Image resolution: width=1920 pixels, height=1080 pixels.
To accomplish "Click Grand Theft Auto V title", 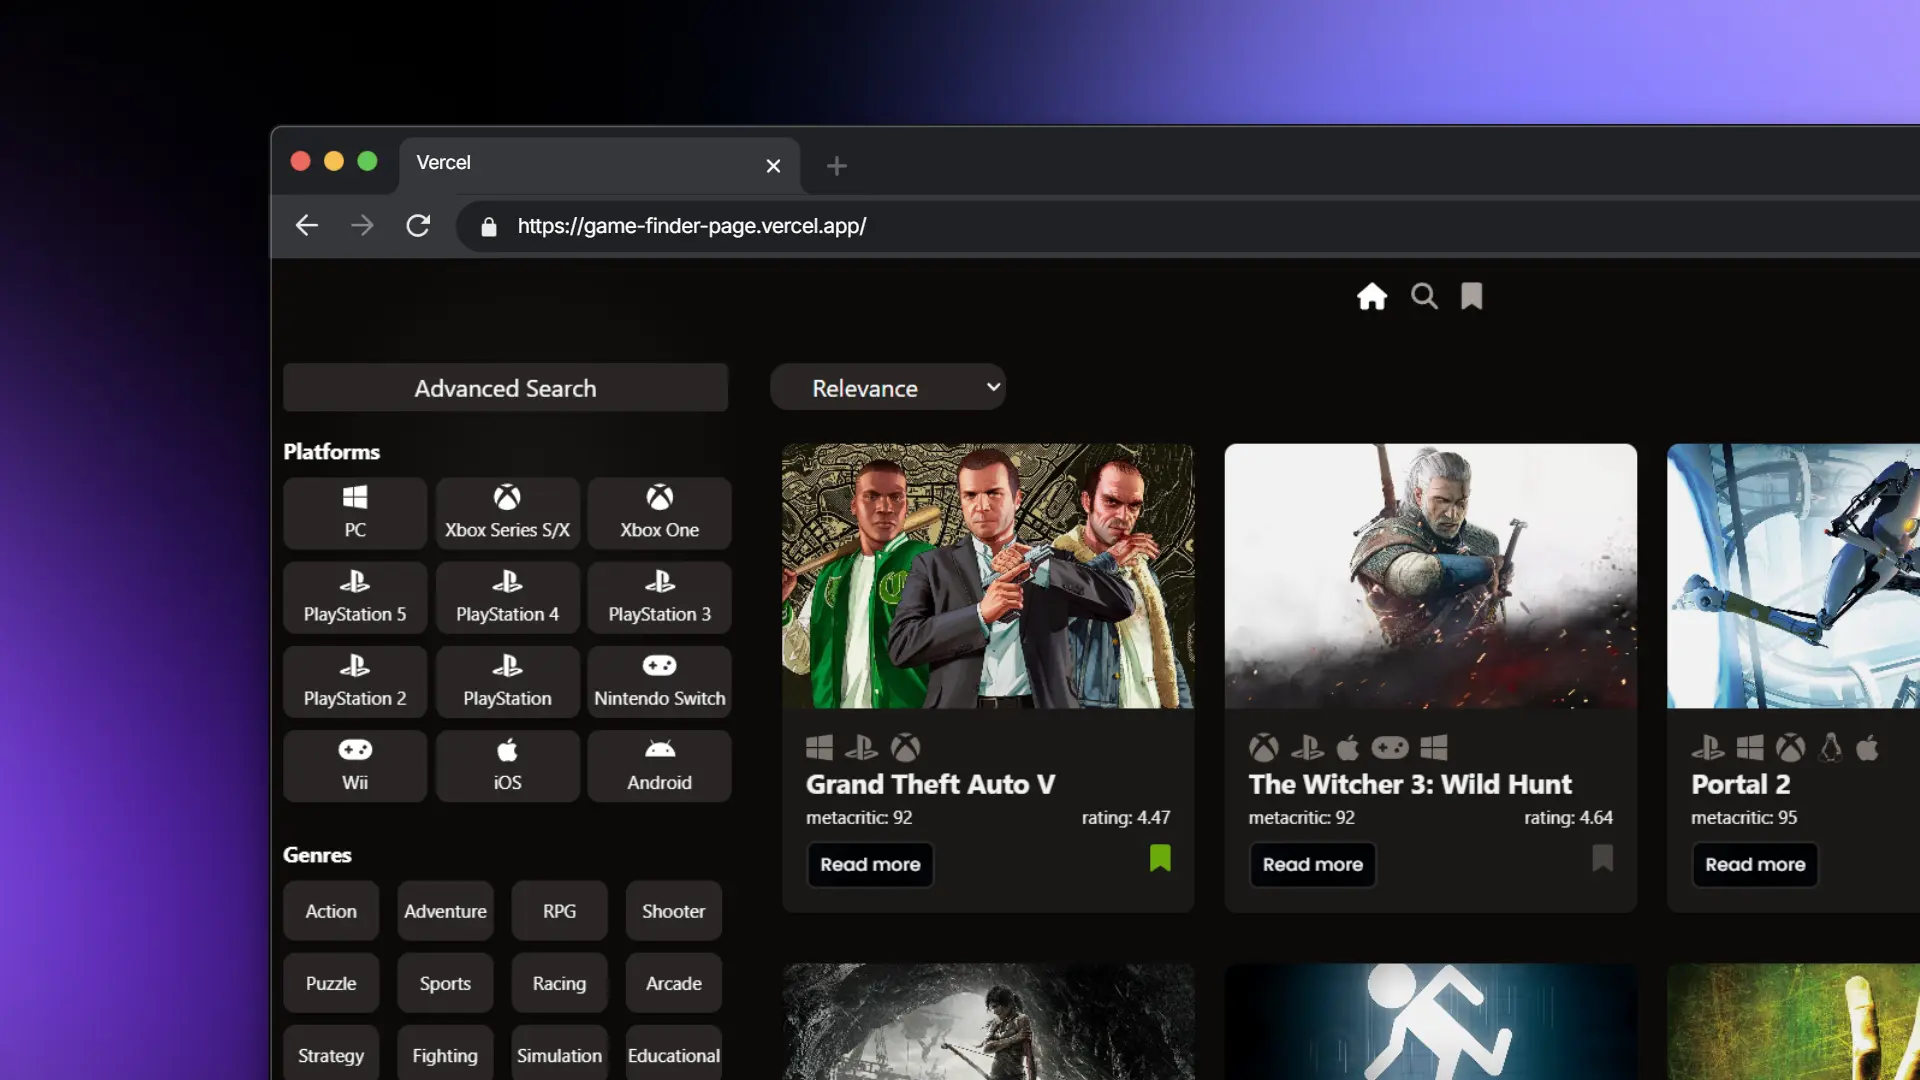I will pos(930,784).
